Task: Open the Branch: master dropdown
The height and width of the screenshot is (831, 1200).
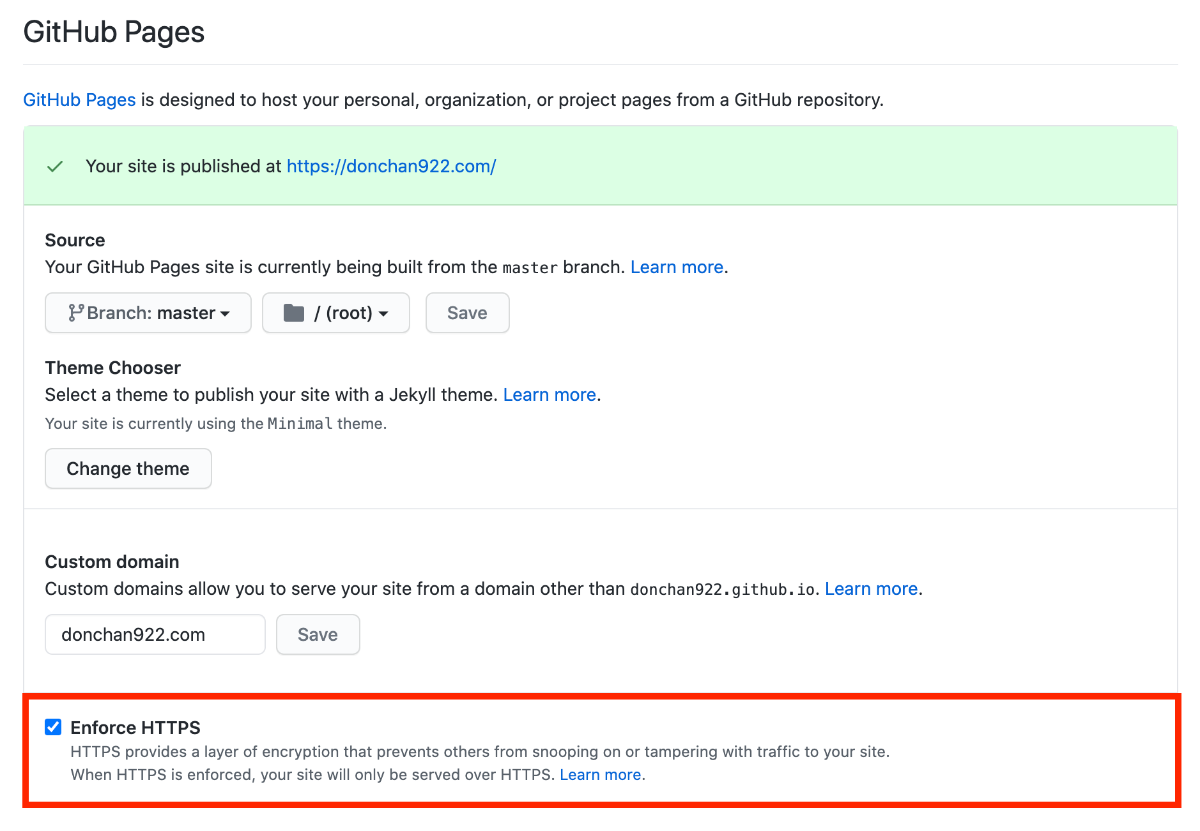Action: pos(148,313)
